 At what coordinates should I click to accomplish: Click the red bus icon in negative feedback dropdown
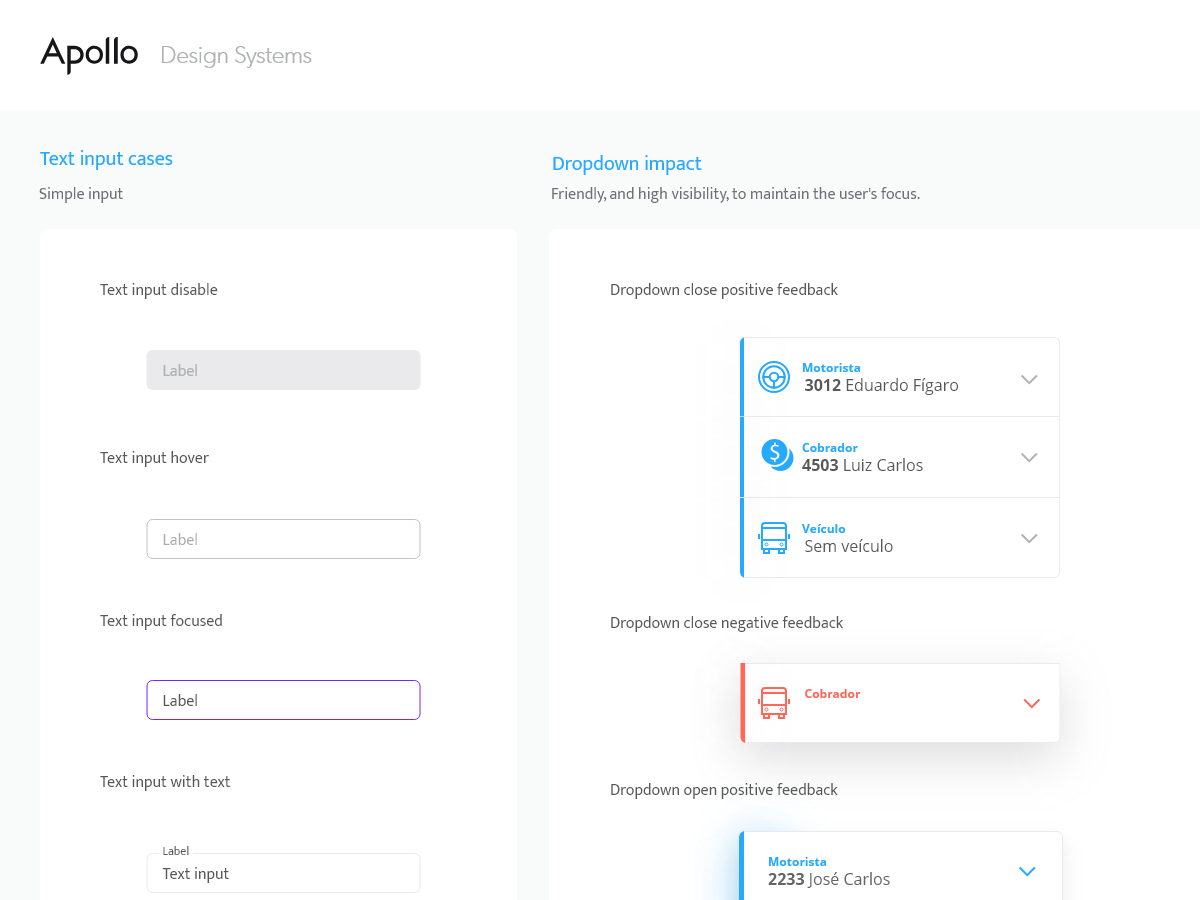coord(773,703)
